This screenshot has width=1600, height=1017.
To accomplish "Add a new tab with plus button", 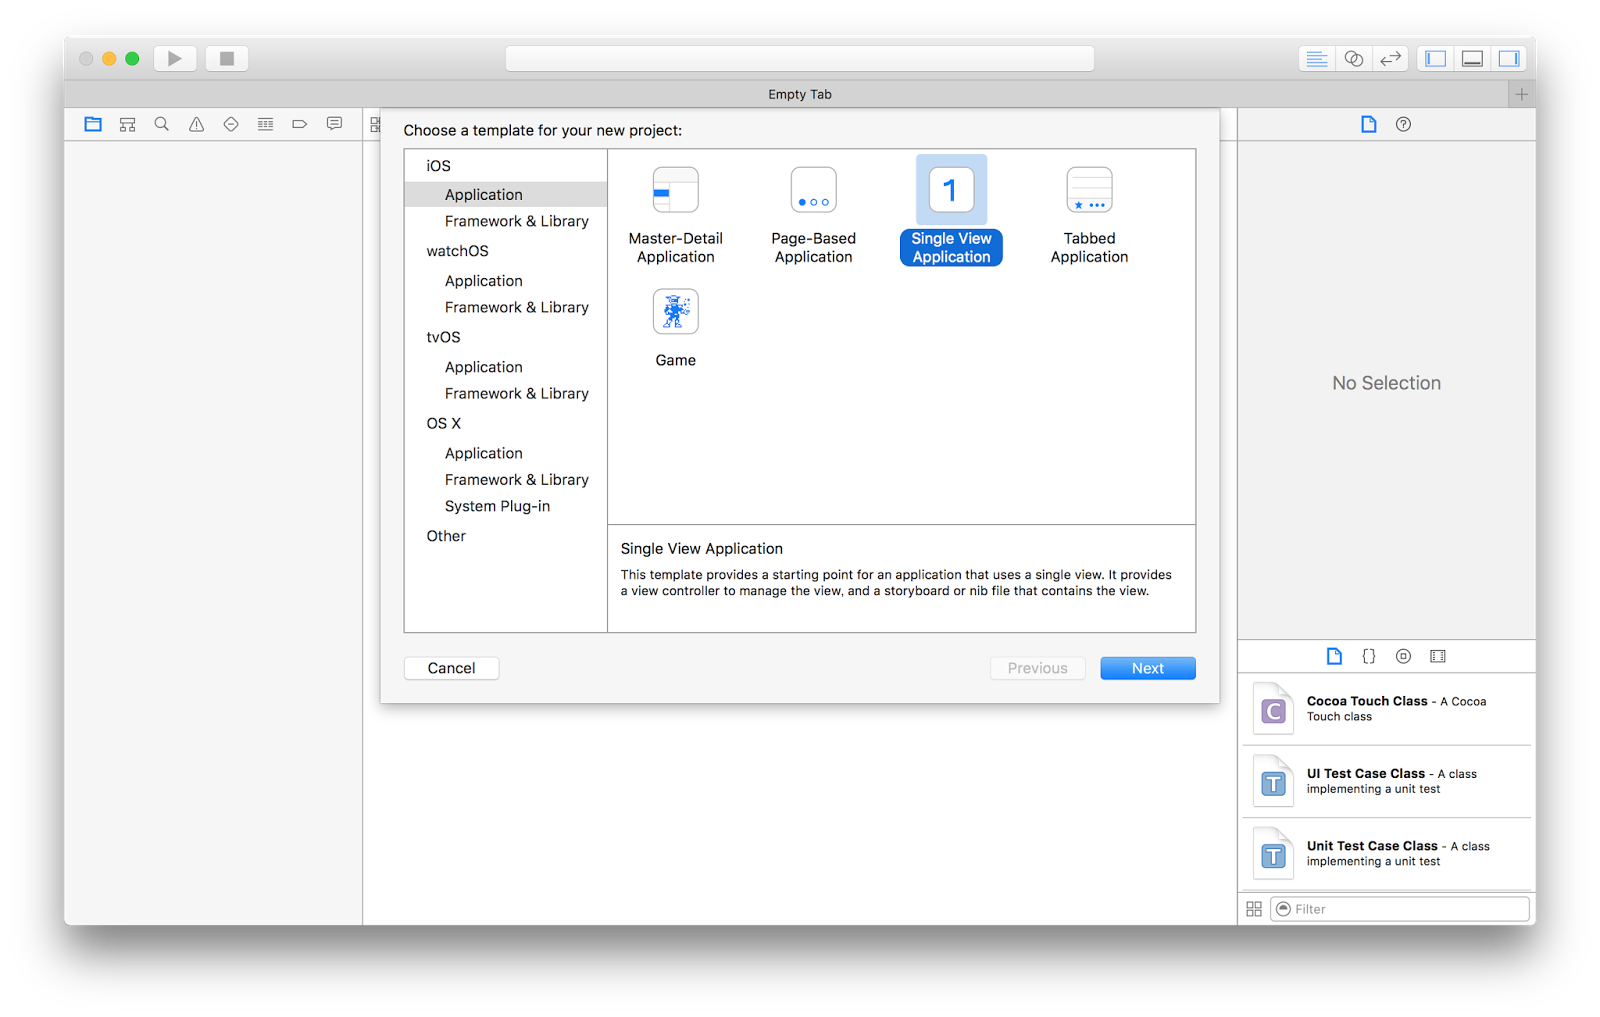I will (1521, 94).
